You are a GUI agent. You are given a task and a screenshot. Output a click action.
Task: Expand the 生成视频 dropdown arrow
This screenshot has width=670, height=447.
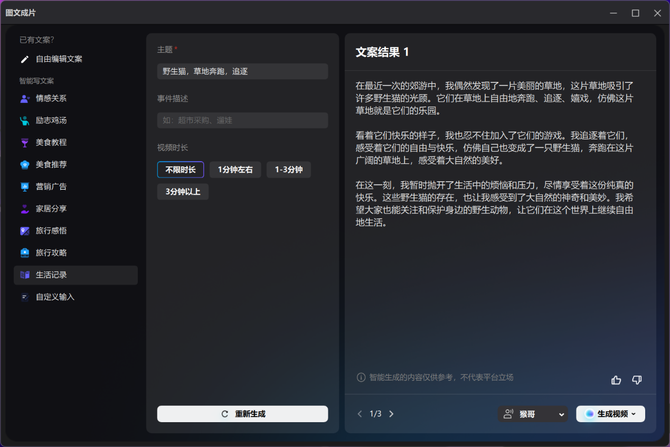(x=634, y=414)
